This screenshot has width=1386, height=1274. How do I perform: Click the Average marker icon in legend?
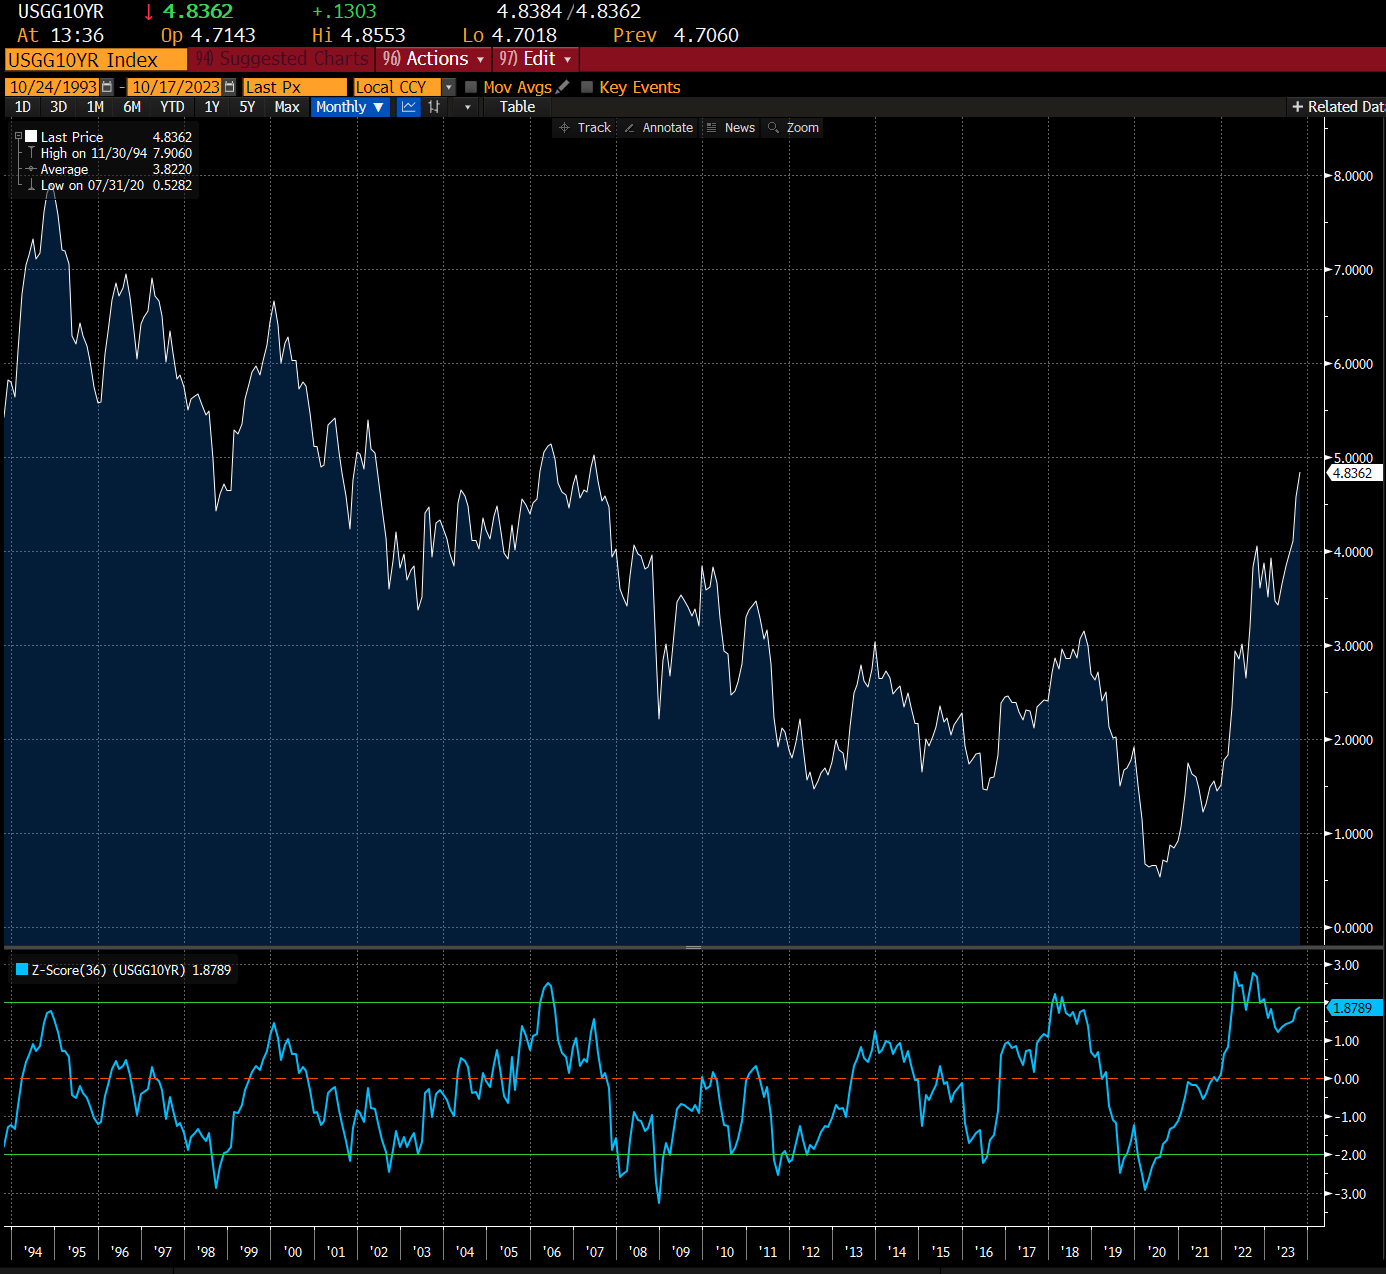pos(32,169)
